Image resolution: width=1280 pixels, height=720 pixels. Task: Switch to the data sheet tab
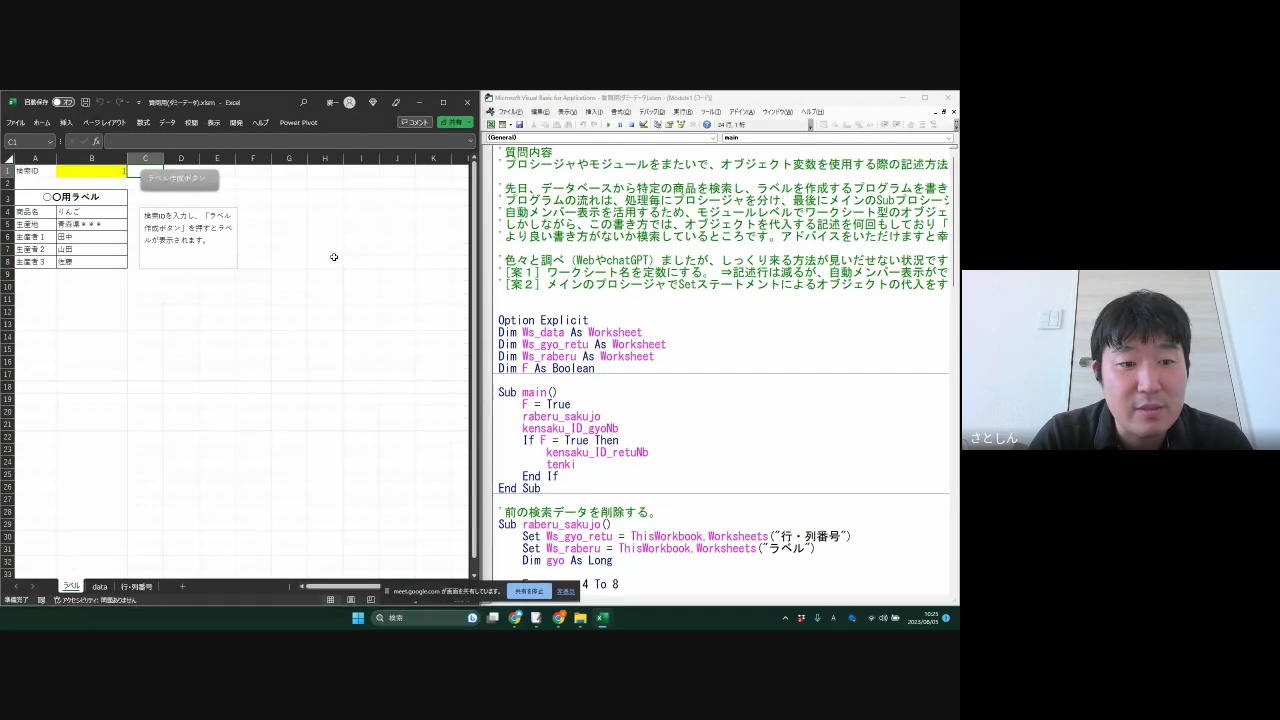[100, 587]
